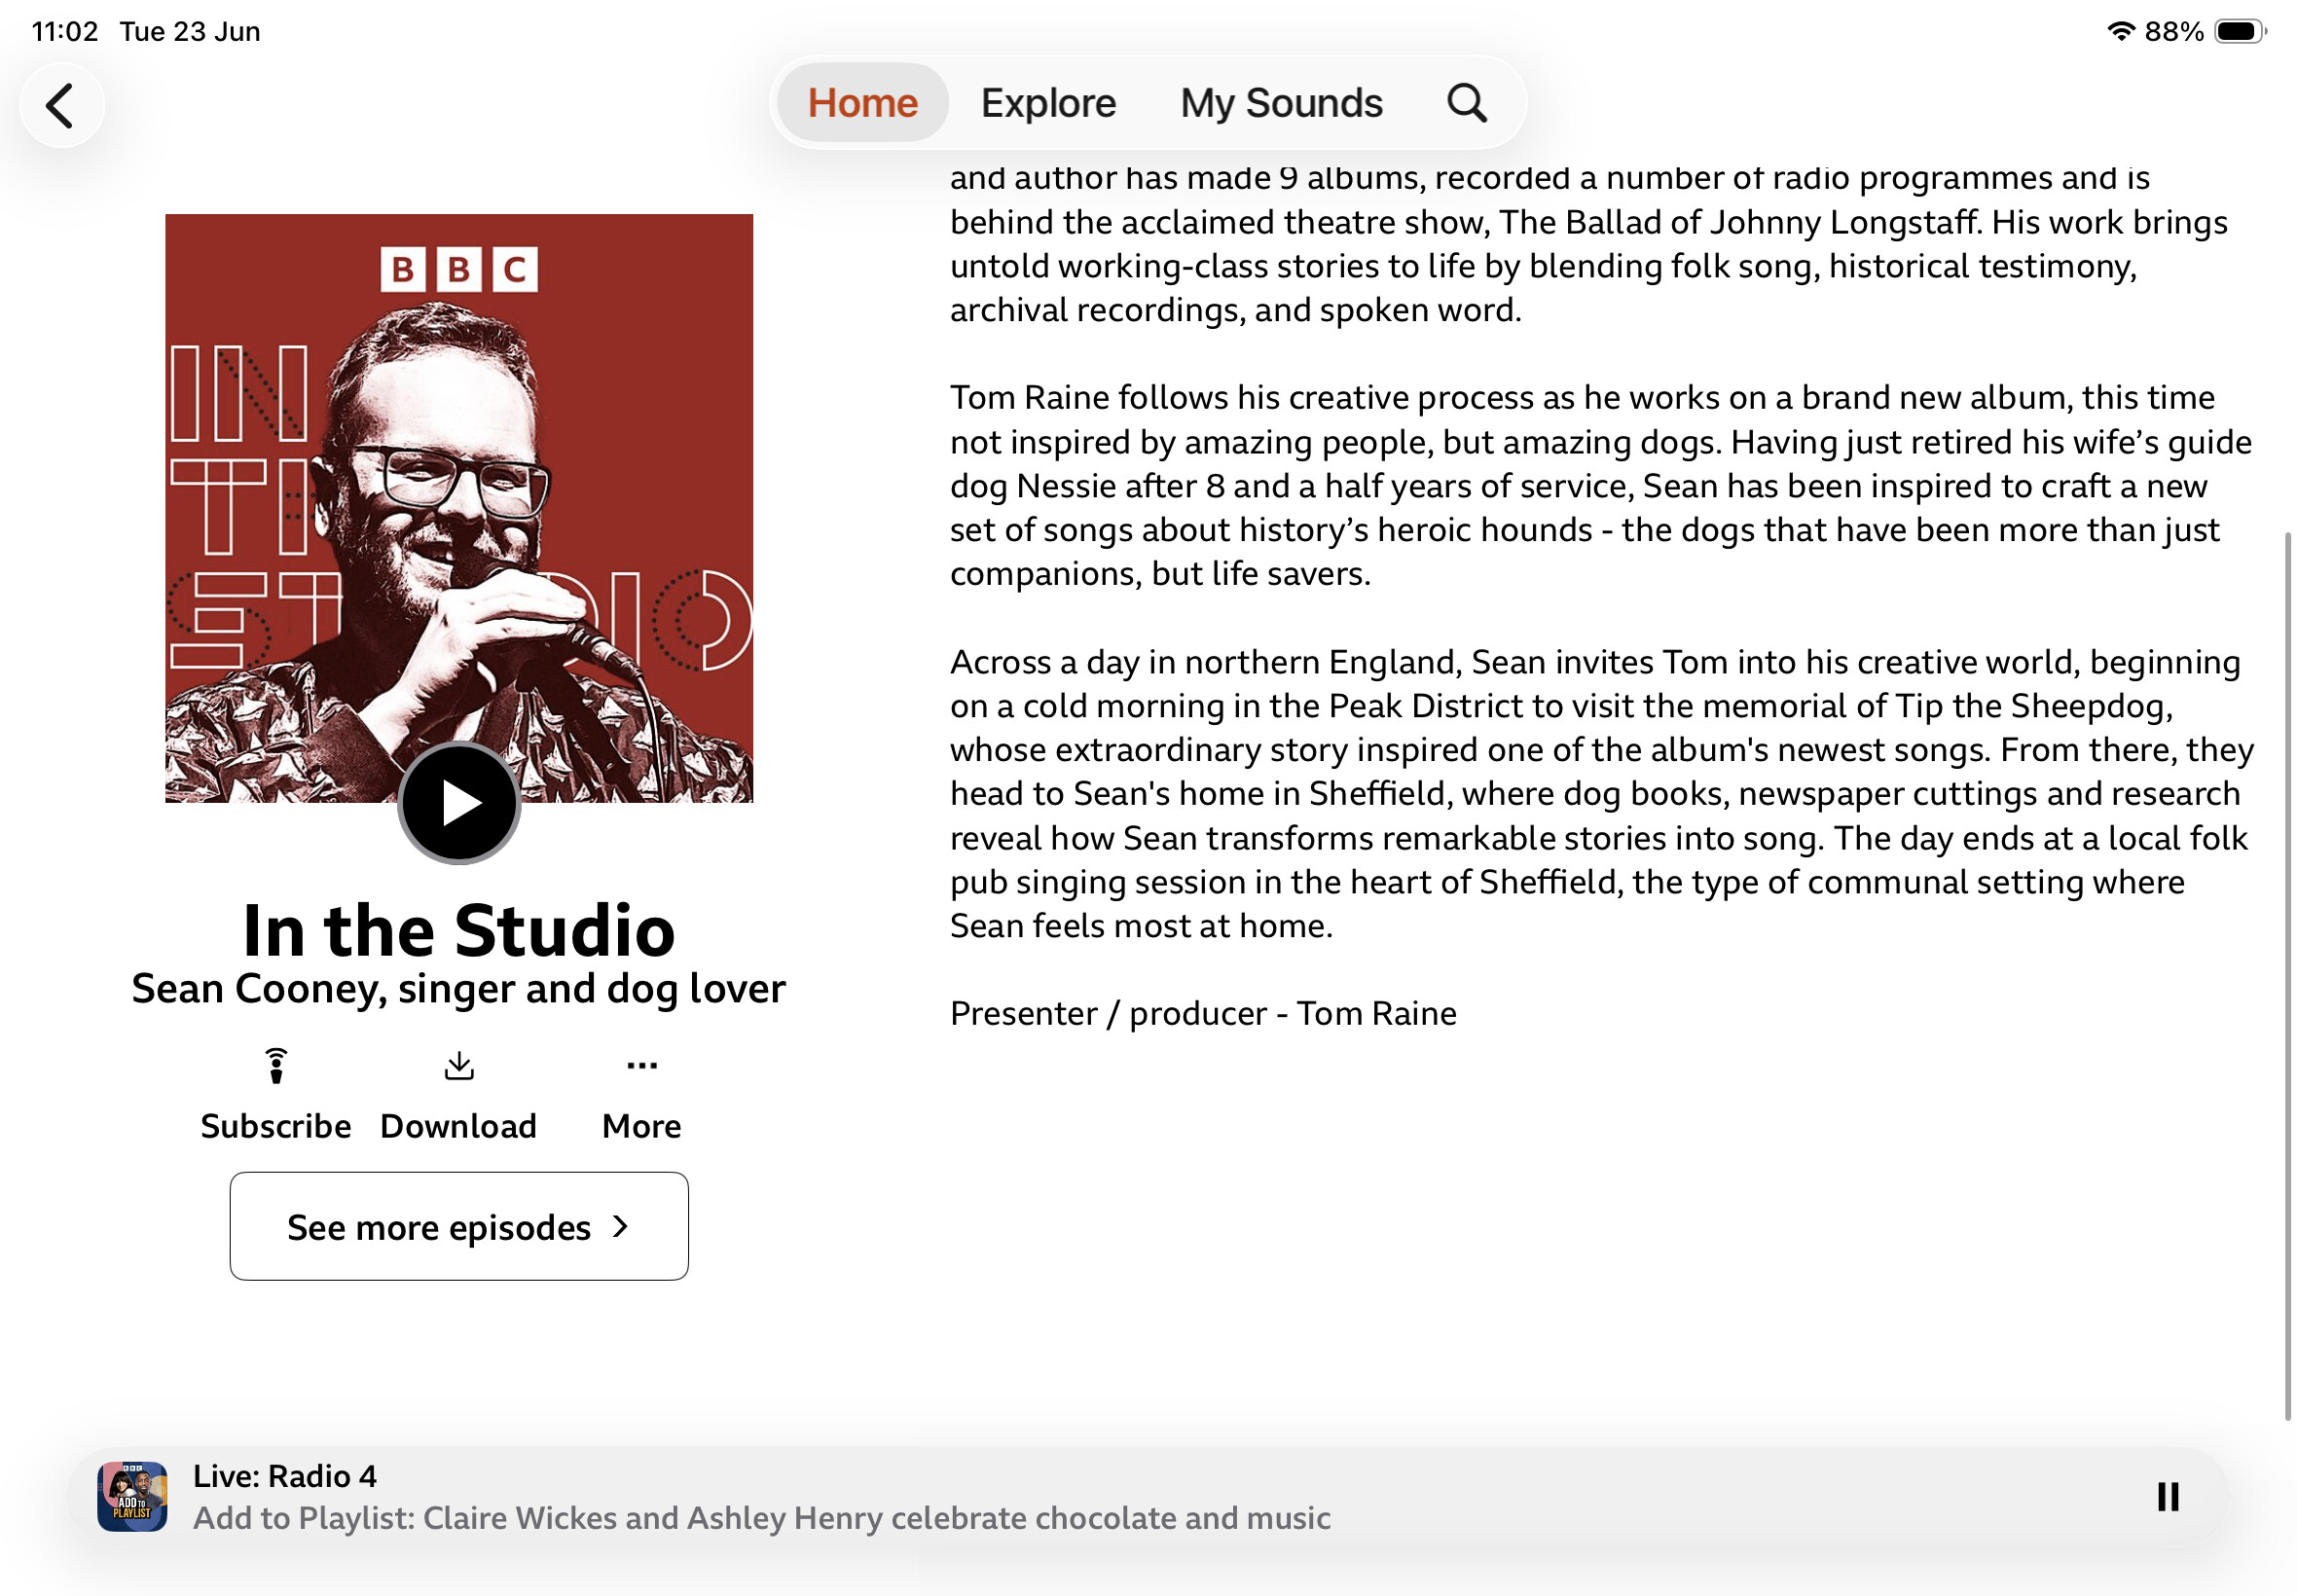This screenshot has height=1596, width=2297.
Task: Tap the 88% battery percentage
Action: click(2174, 31)
